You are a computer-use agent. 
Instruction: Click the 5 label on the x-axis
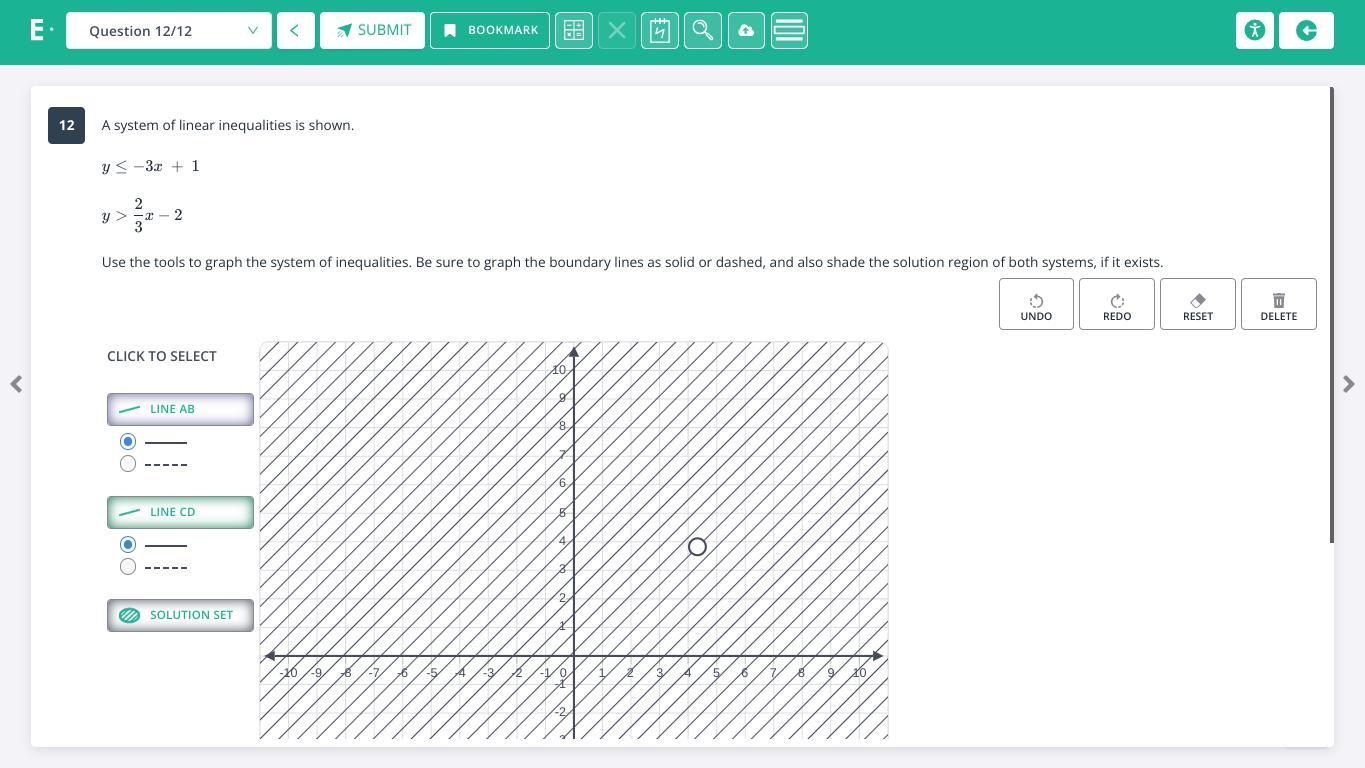[716, 673]
